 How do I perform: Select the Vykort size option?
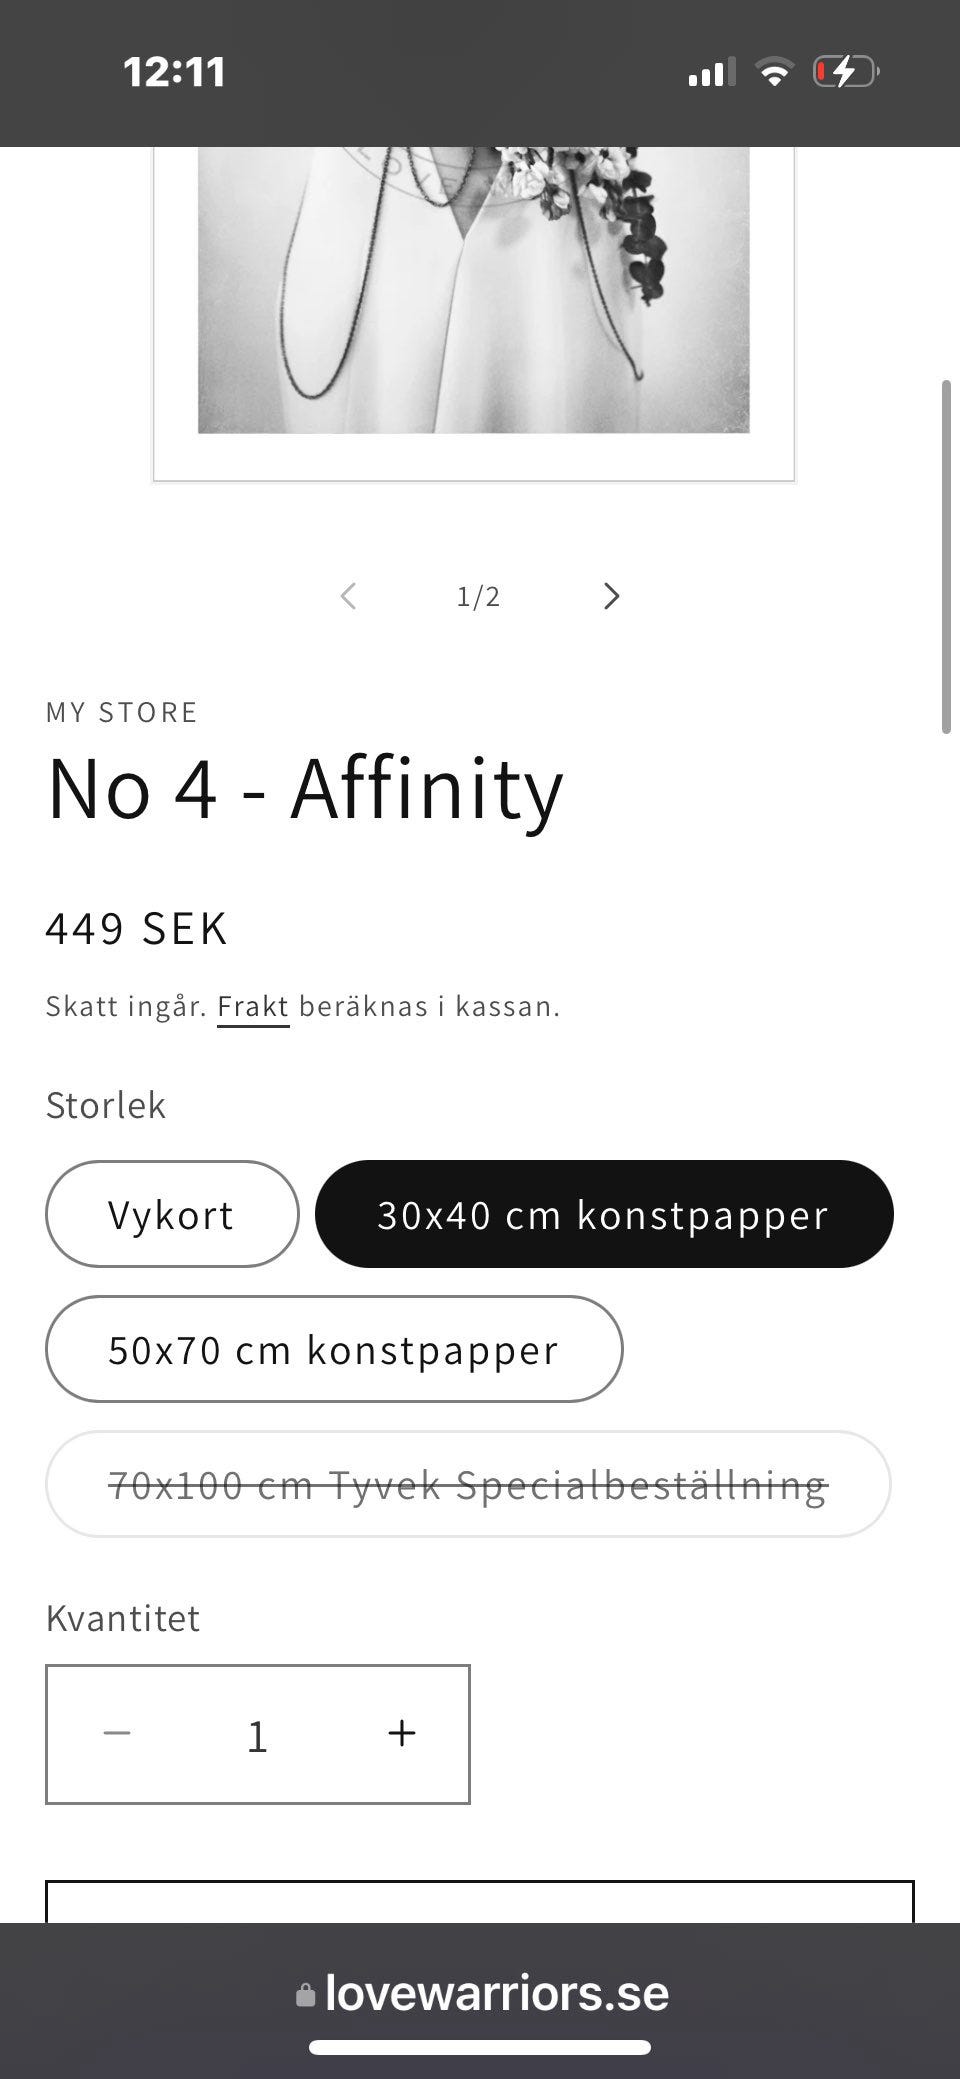(x=172, y=1214)
